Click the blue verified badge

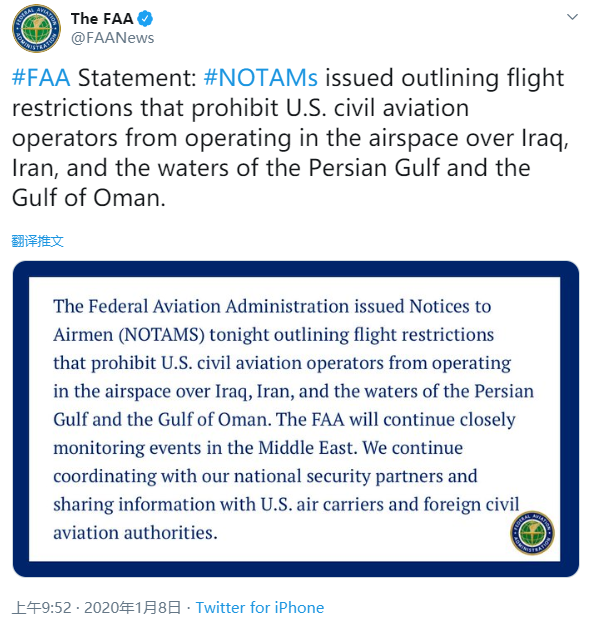click(x=145, y=19)
